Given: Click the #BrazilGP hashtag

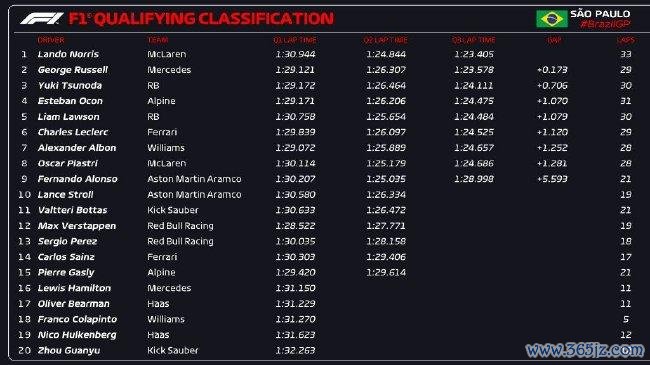Looking at the screenshot, I should click(x=605, y=24).
